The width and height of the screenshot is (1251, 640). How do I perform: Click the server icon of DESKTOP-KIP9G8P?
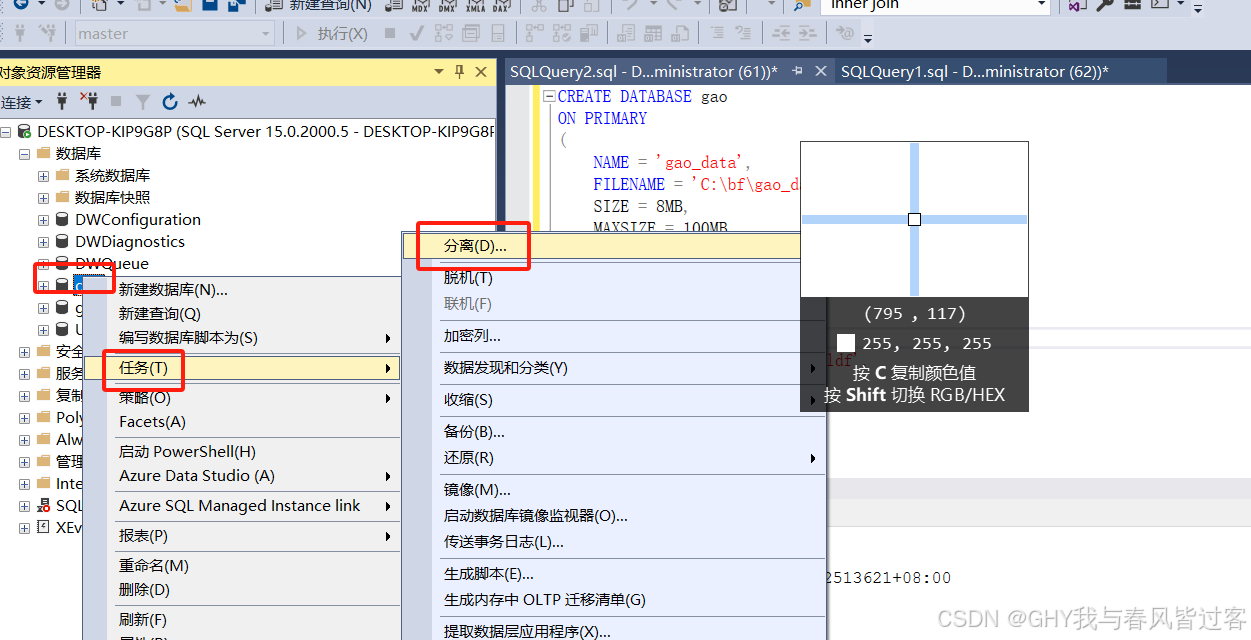coord(25,132)
